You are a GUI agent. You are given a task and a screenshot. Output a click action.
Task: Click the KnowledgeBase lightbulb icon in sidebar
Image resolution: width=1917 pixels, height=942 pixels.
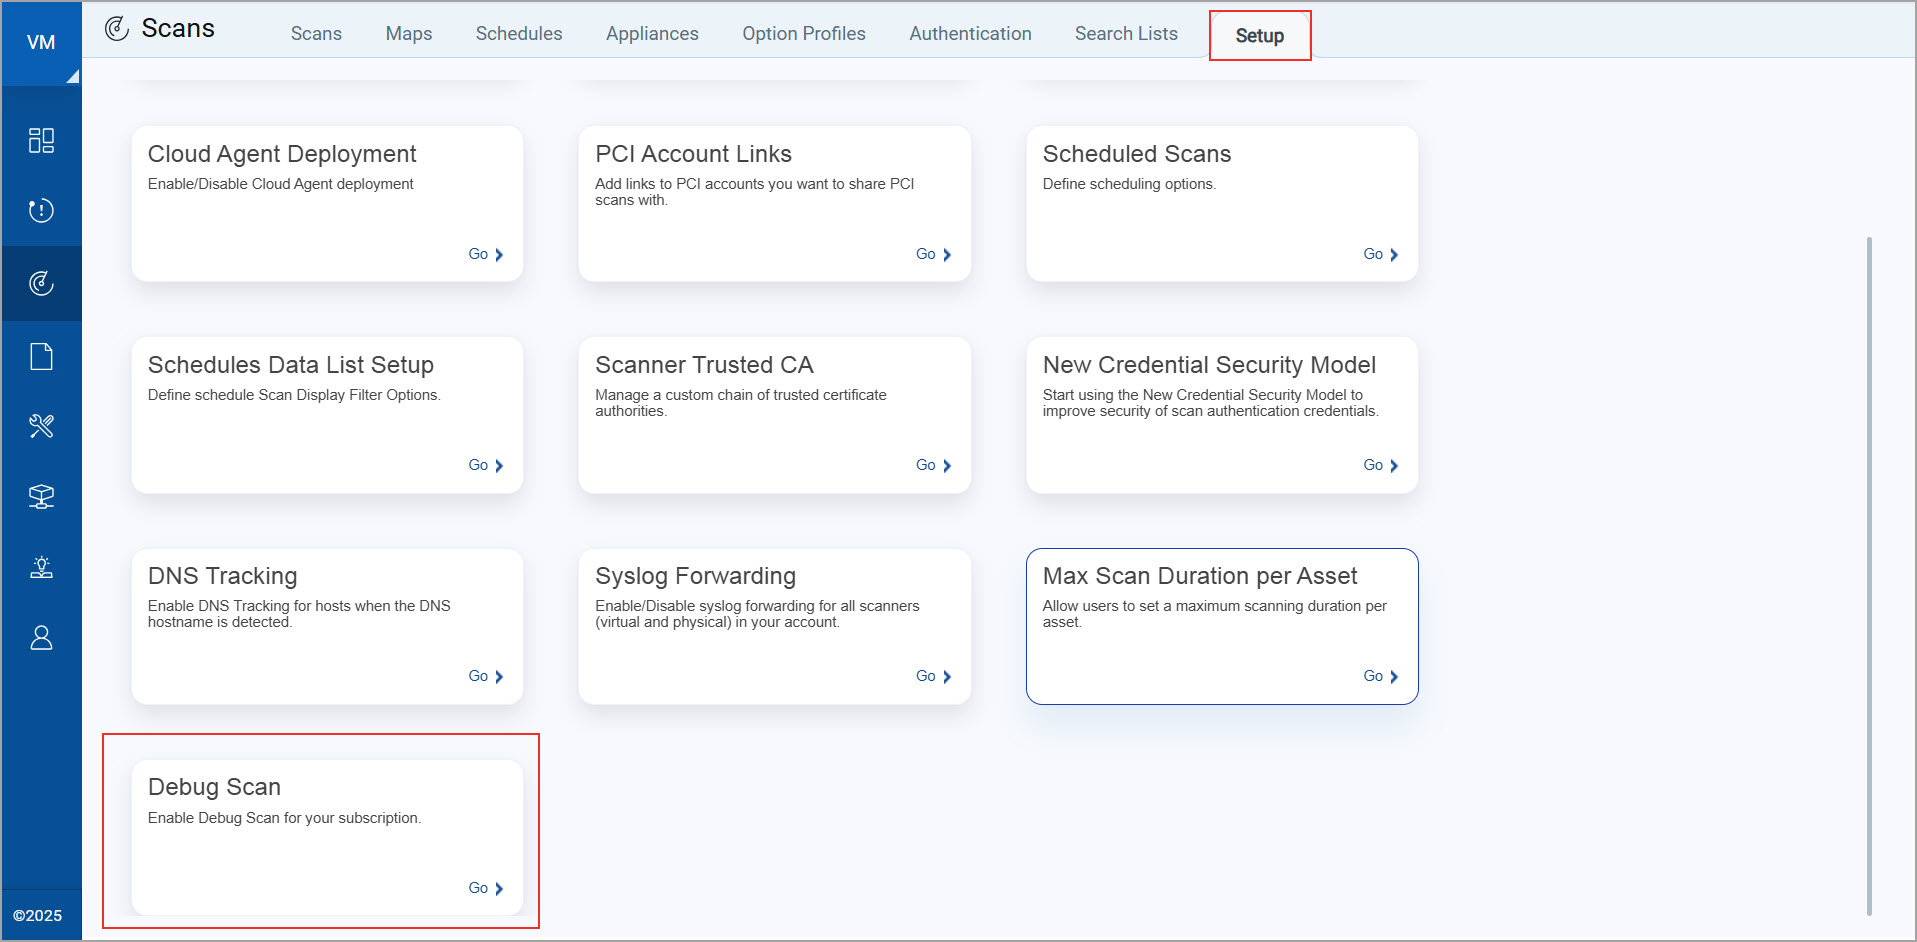(41, 567)
